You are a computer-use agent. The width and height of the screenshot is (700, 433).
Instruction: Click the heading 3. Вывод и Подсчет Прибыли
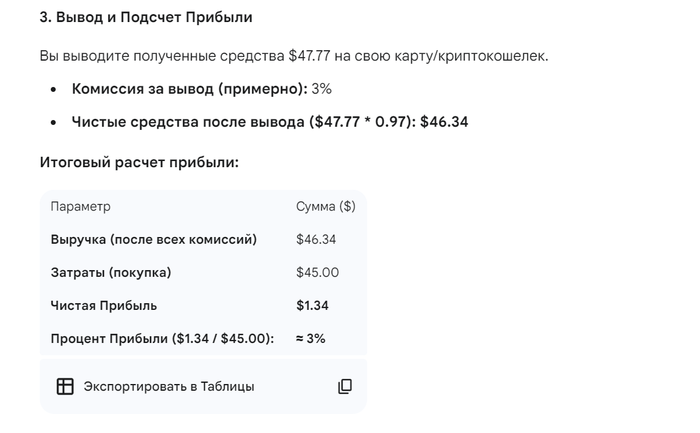click(x=146, y=18)
